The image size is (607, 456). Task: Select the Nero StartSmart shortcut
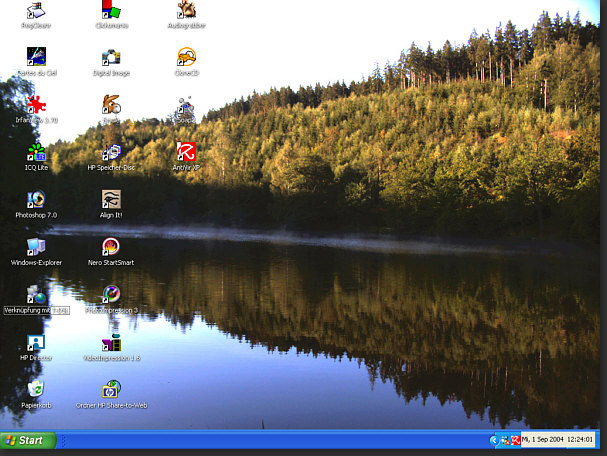click(x=111, y=247)
